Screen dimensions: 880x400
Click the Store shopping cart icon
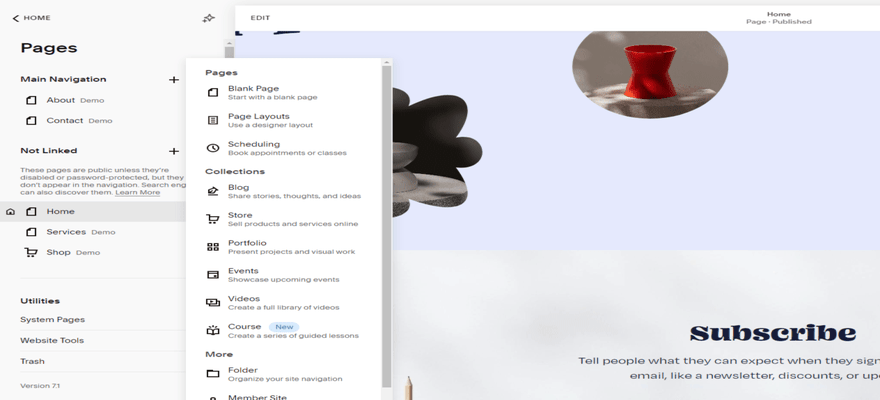coord(212,219)
